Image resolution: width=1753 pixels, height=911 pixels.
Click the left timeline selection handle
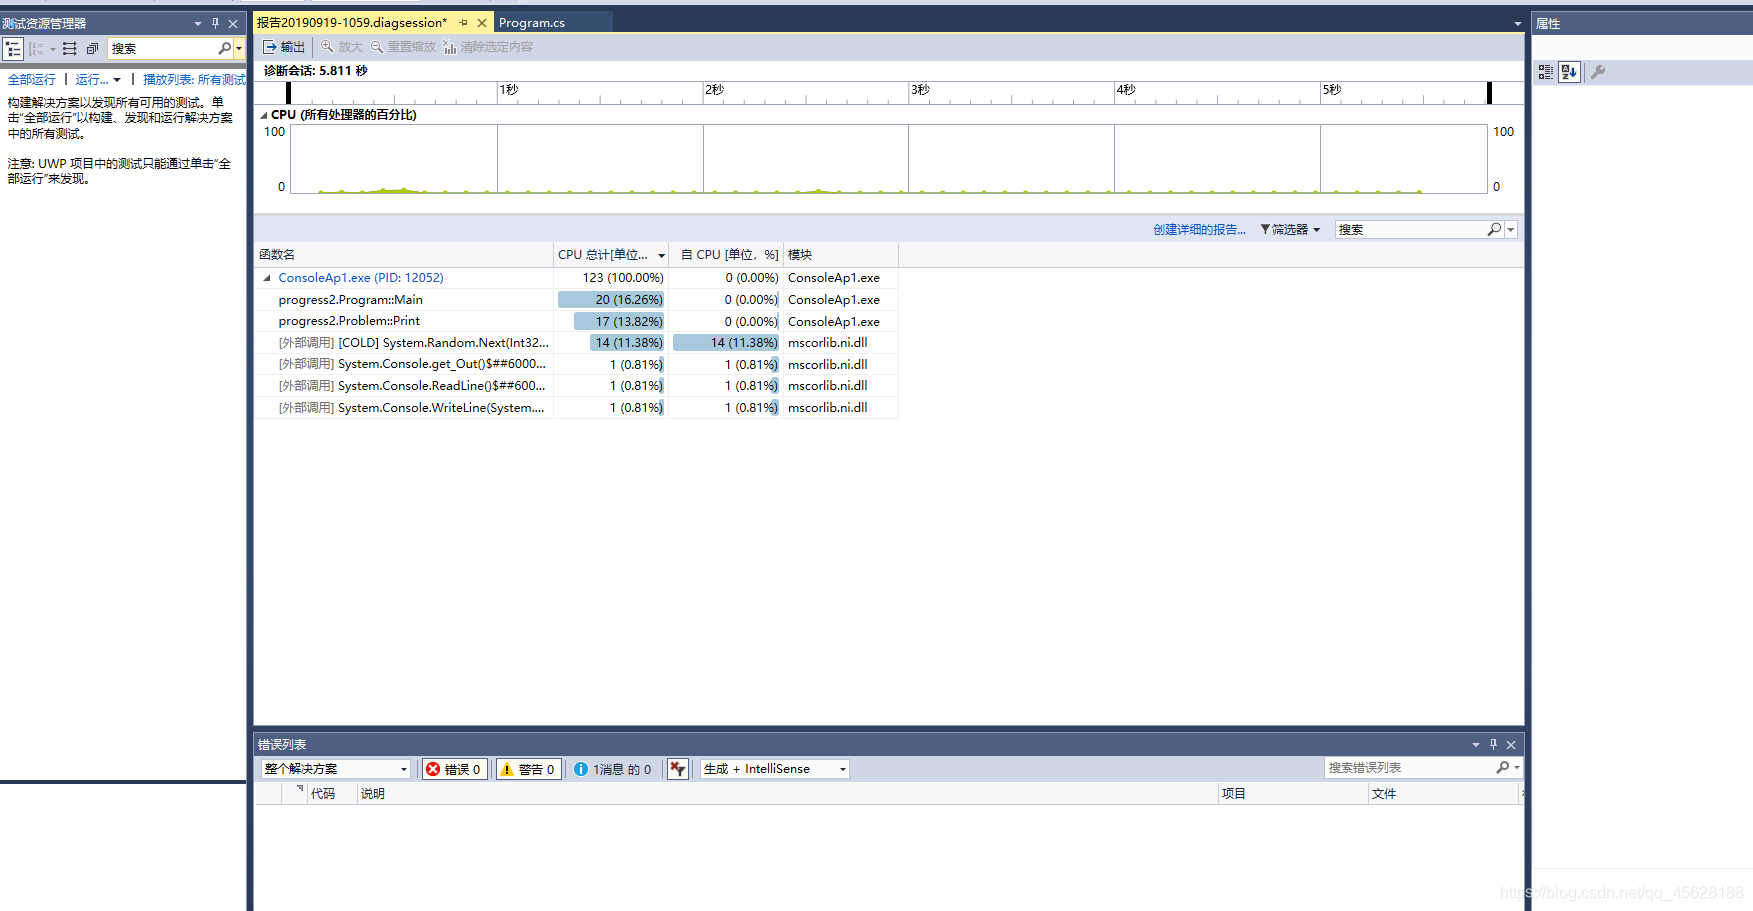point(288,92)
